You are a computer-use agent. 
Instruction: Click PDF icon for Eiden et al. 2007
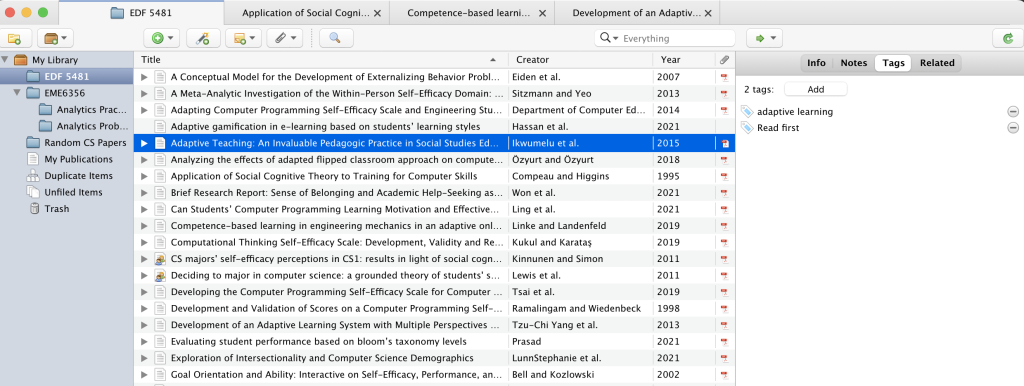point(724,77)
